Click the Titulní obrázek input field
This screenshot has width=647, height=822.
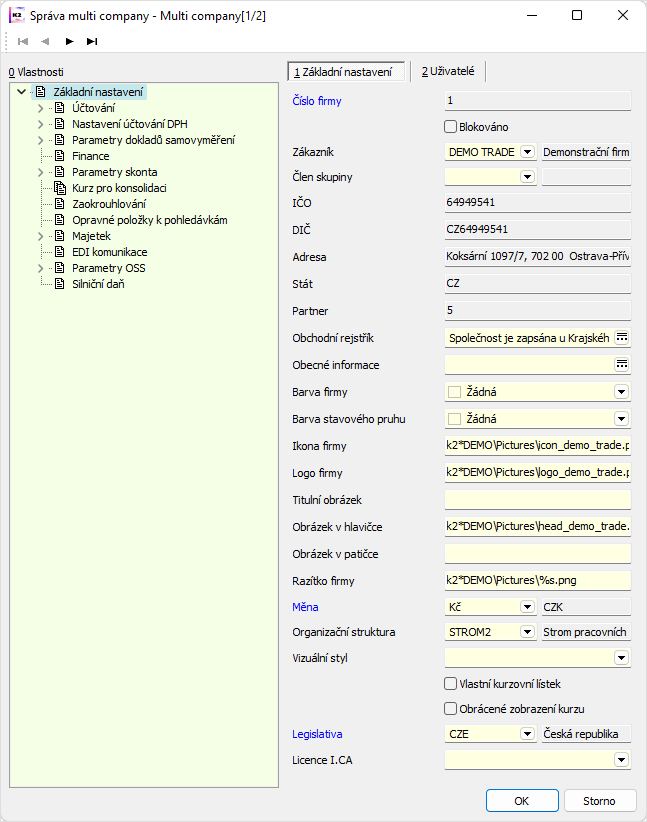pos(537,500)
